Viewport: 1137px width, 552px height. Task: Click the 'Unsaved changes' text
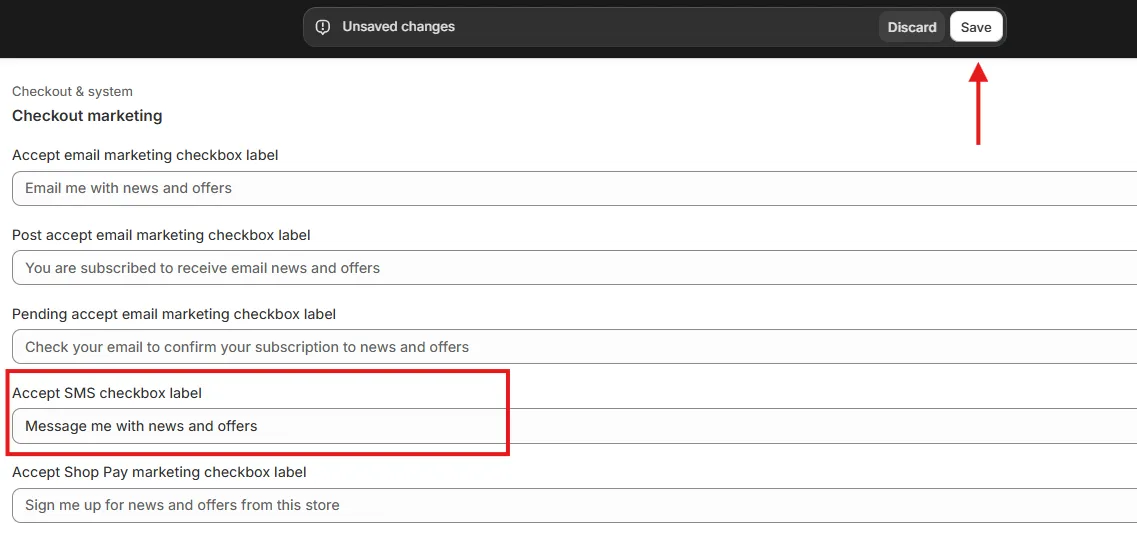[x=399, y=27]
